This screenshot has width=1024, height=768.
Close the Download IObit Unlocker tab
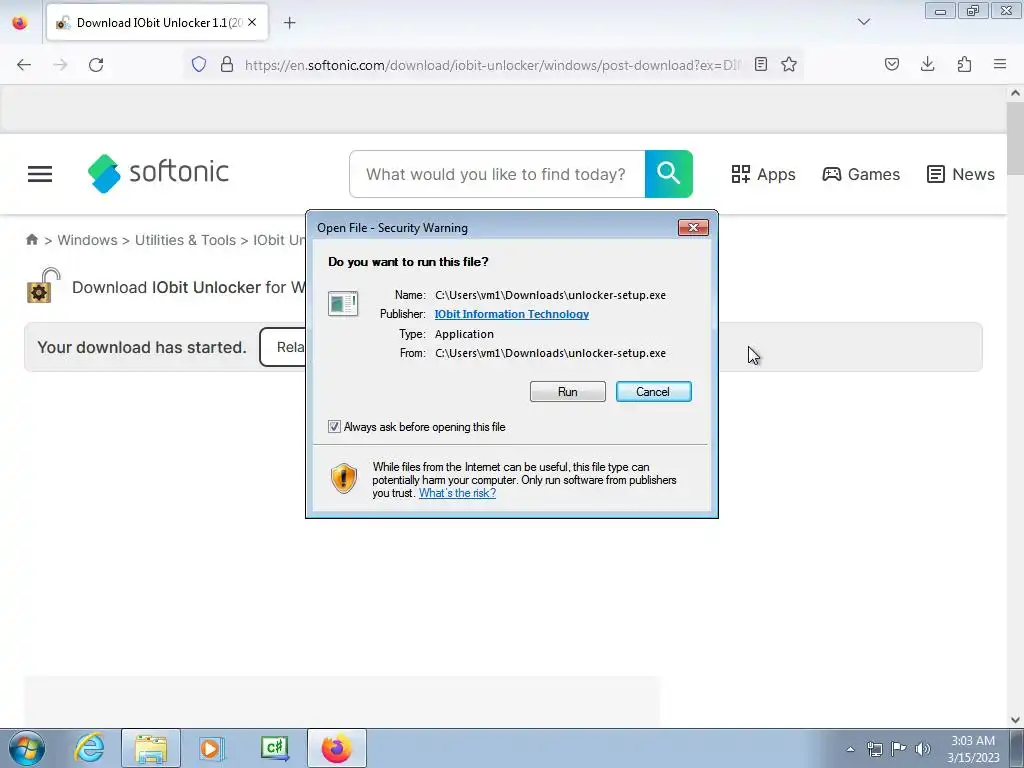tap(252, 22)
